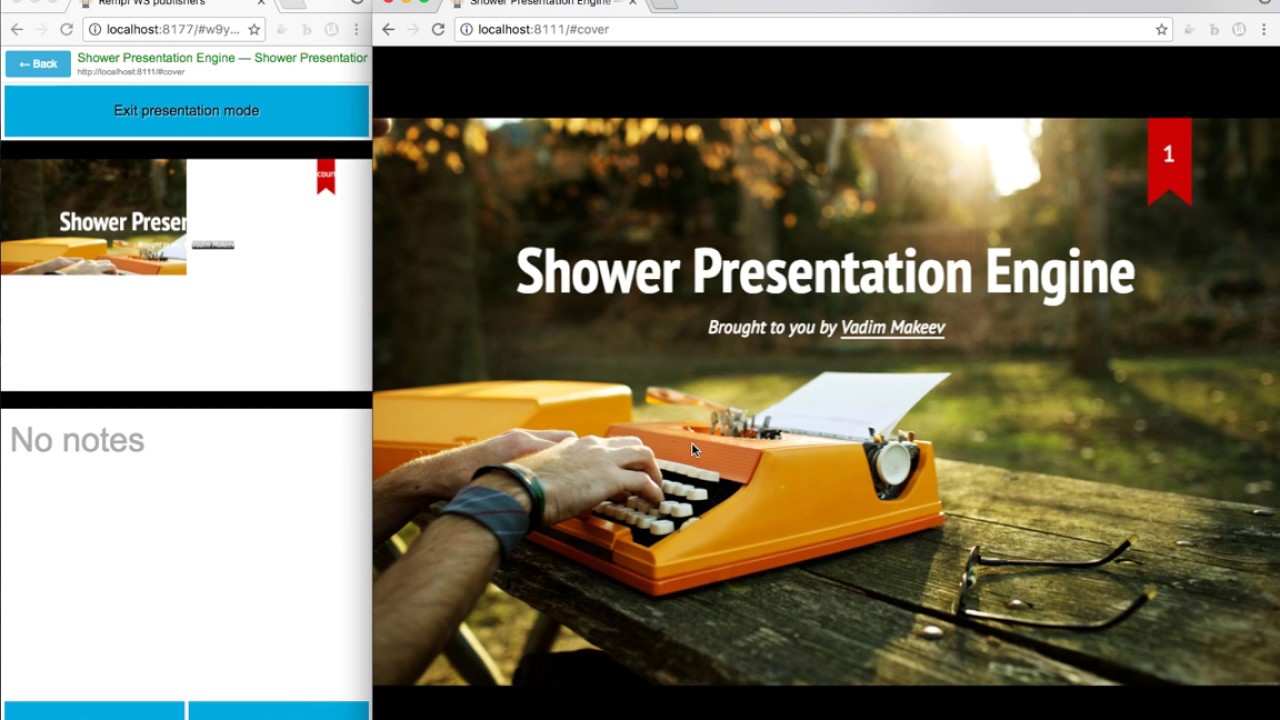1280x720 pixels.
Task: Go forward in the localhost:8177 browser window
Action: click(41, 29)
